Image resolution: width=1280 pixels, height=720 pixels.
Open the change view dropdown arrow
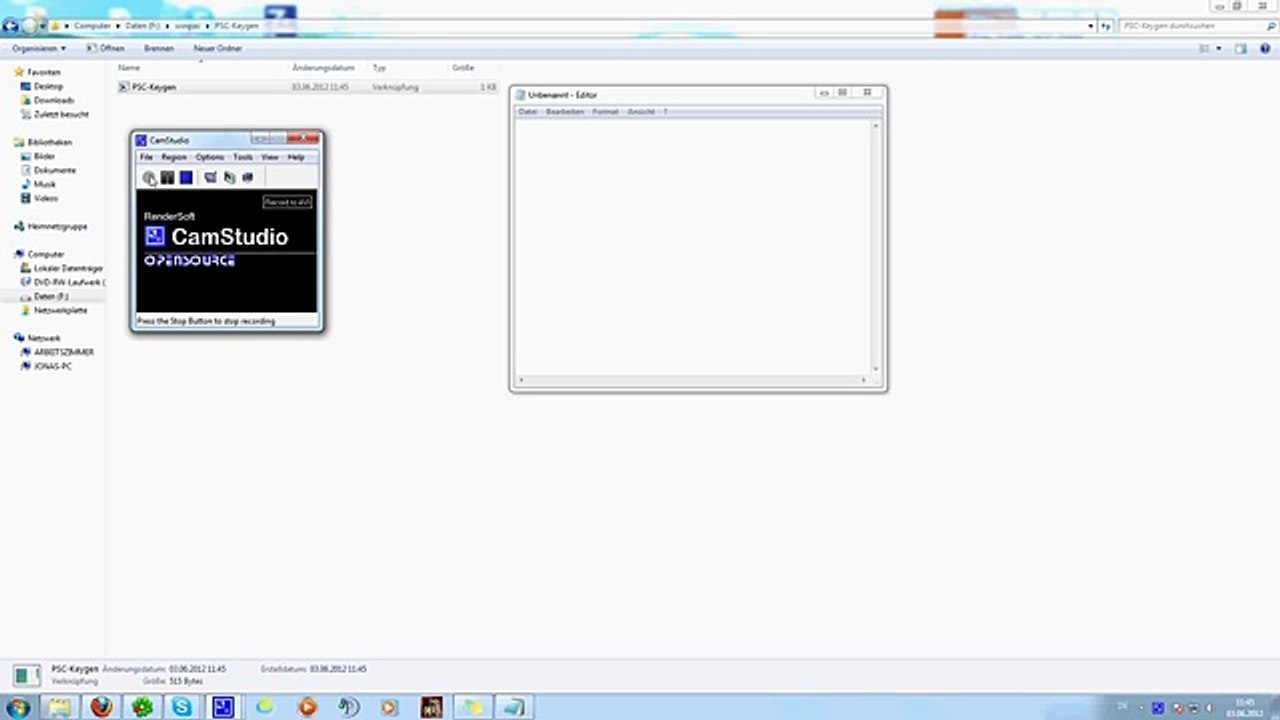pos(1219,48)
